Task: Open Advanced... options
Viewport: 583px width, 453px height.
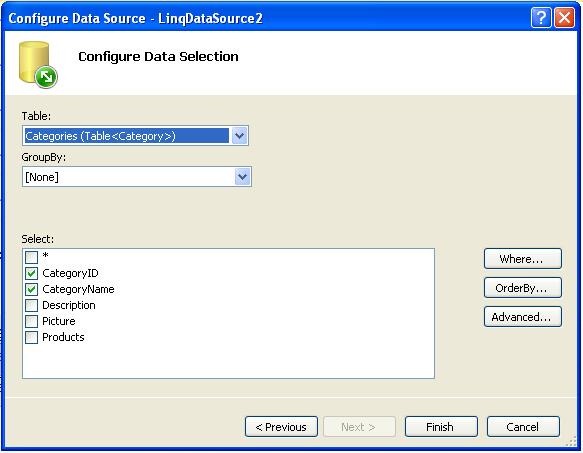Action: point(522,317)
